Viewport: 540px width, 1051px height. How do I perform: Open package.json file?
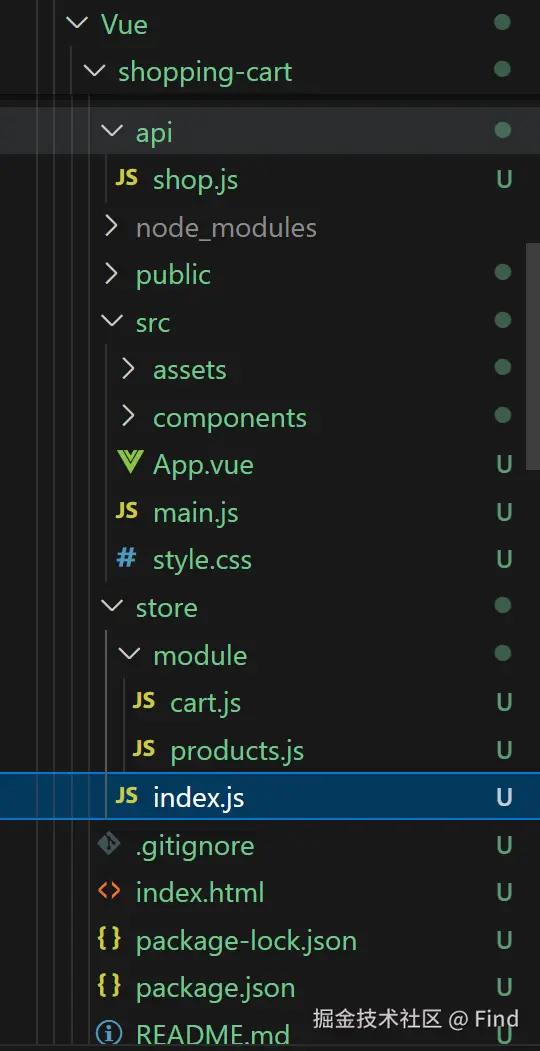pos(216,987)
